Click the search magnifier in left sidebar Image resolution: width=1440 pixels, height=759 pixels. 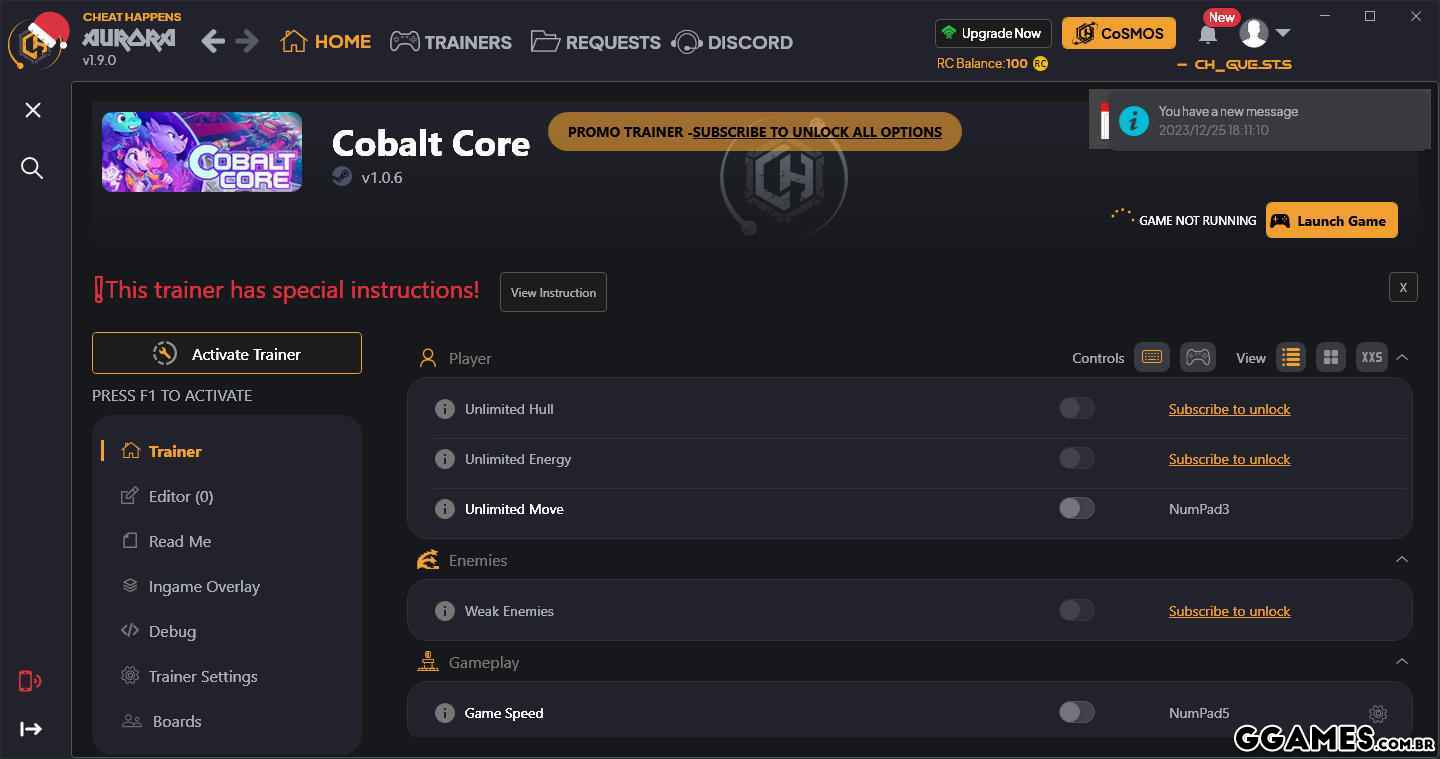[32, 168]
